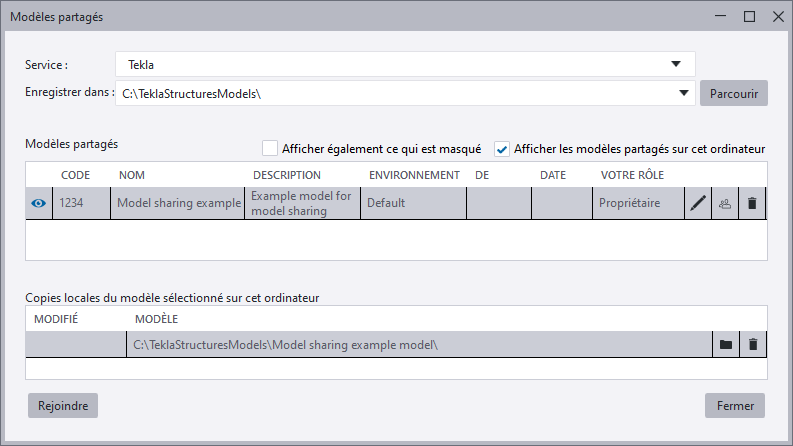
Task: Enable 'Afficher également ce qui est masqué' checkbox
Action: tap(270, 149)
